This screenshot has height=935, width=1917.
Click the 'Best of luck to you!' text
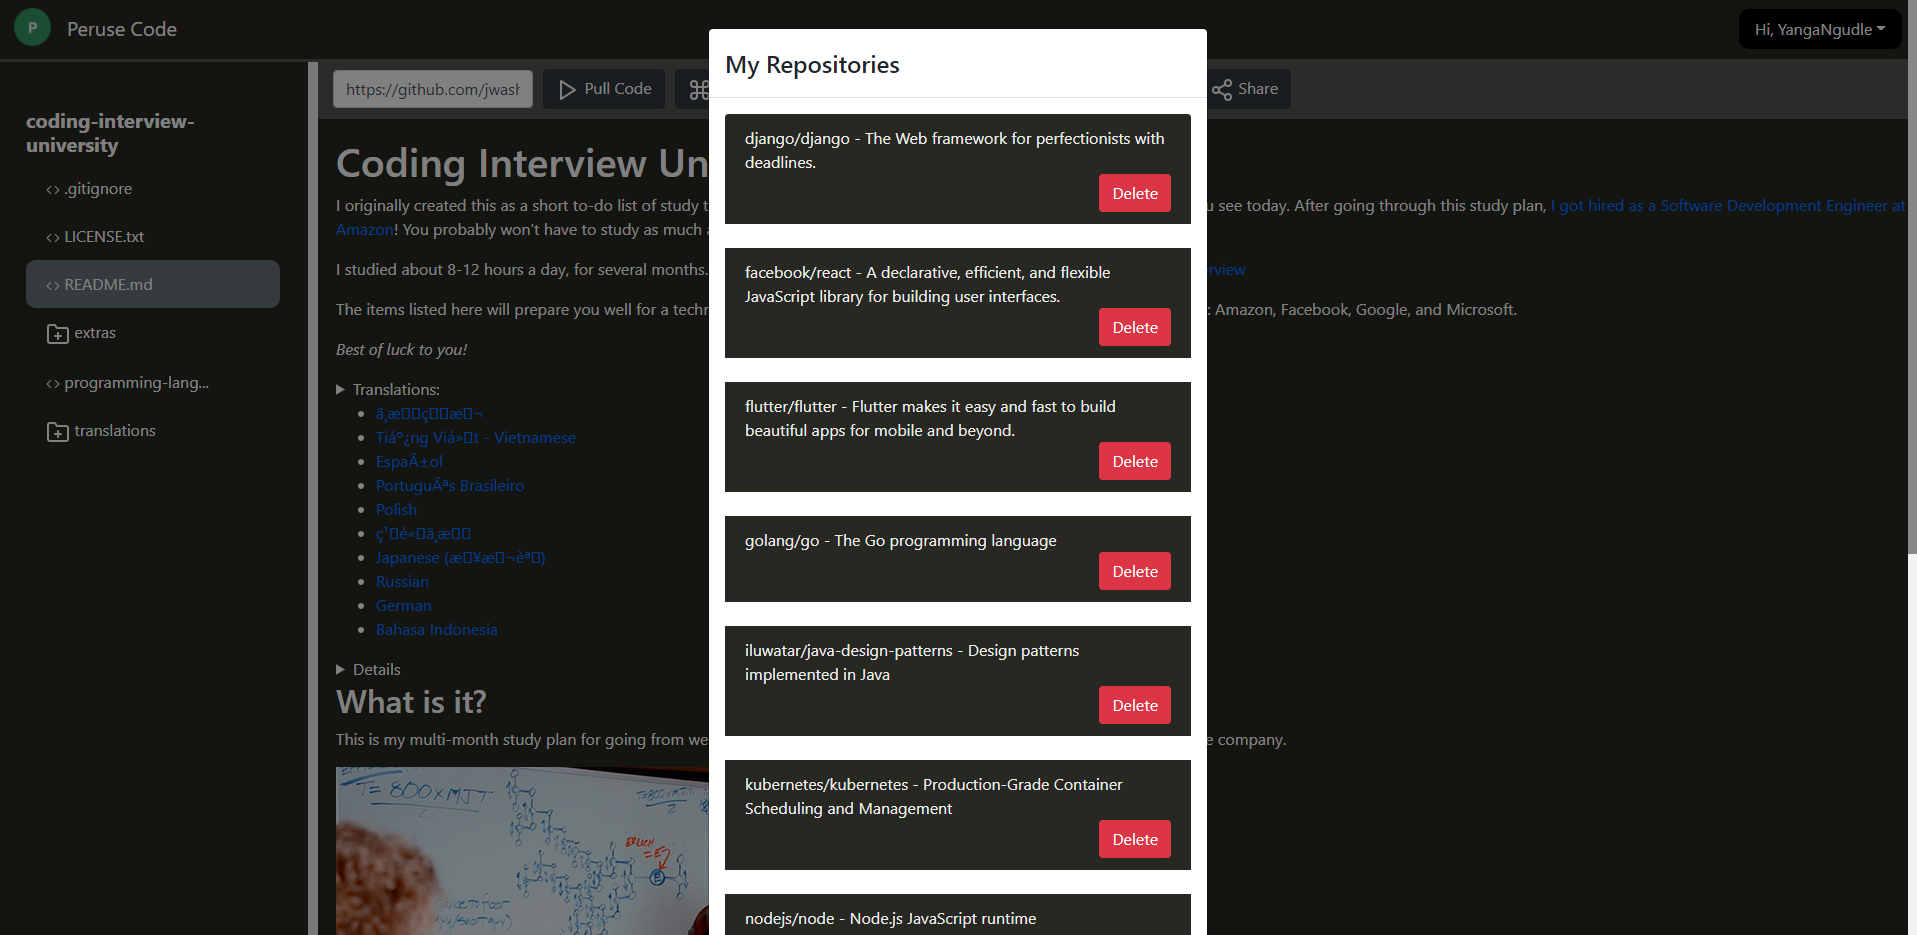(x=401, y=349)
